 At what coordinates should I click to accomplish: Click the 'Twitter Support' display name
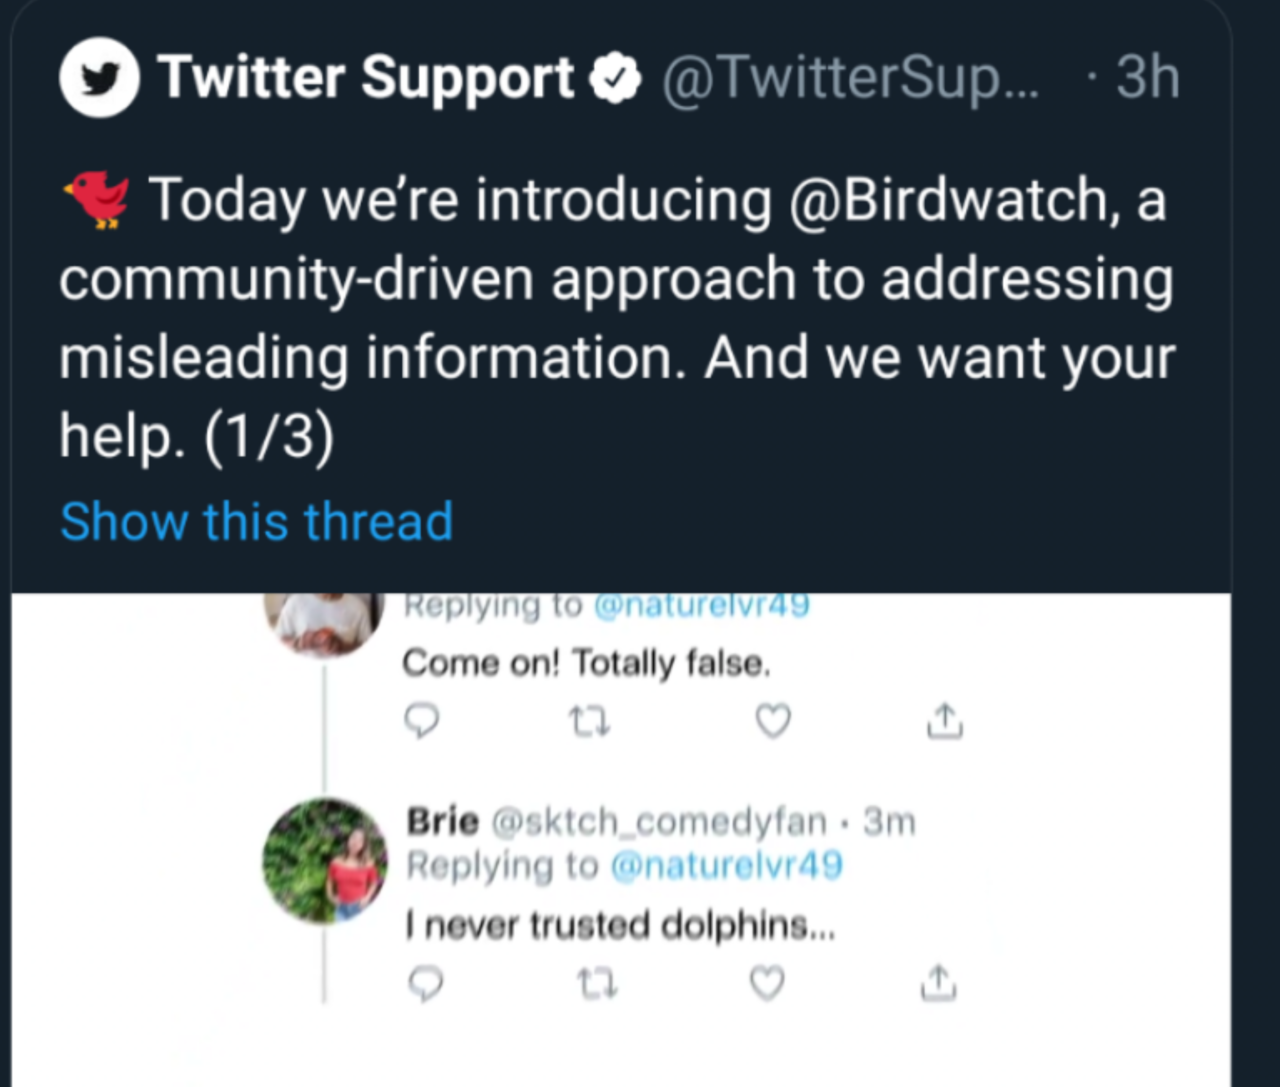(x=366, y=79)
